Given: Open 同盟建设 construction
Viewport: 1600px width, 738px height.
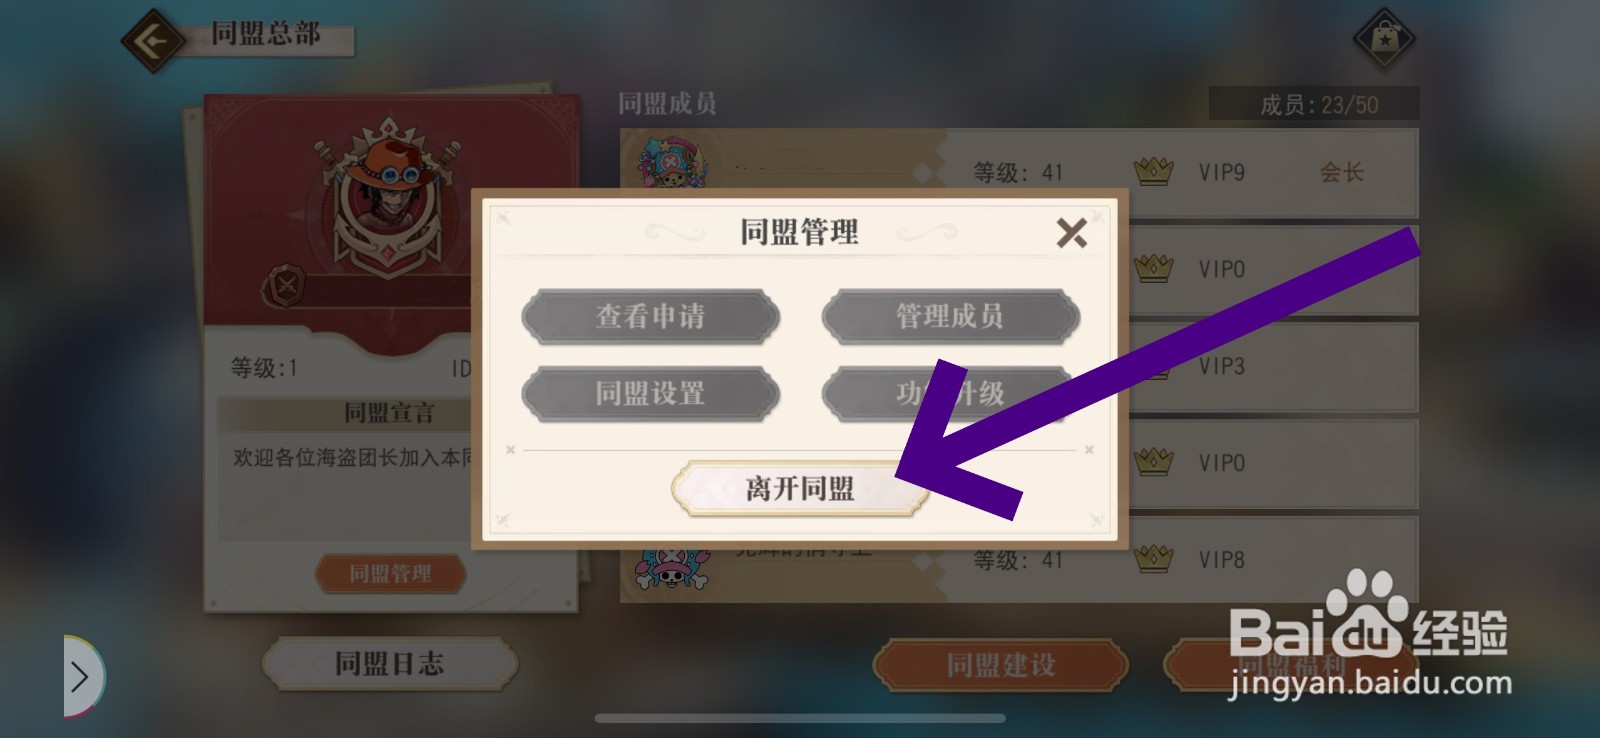Looking at the screenshot, I should [x=1001, y=666].
